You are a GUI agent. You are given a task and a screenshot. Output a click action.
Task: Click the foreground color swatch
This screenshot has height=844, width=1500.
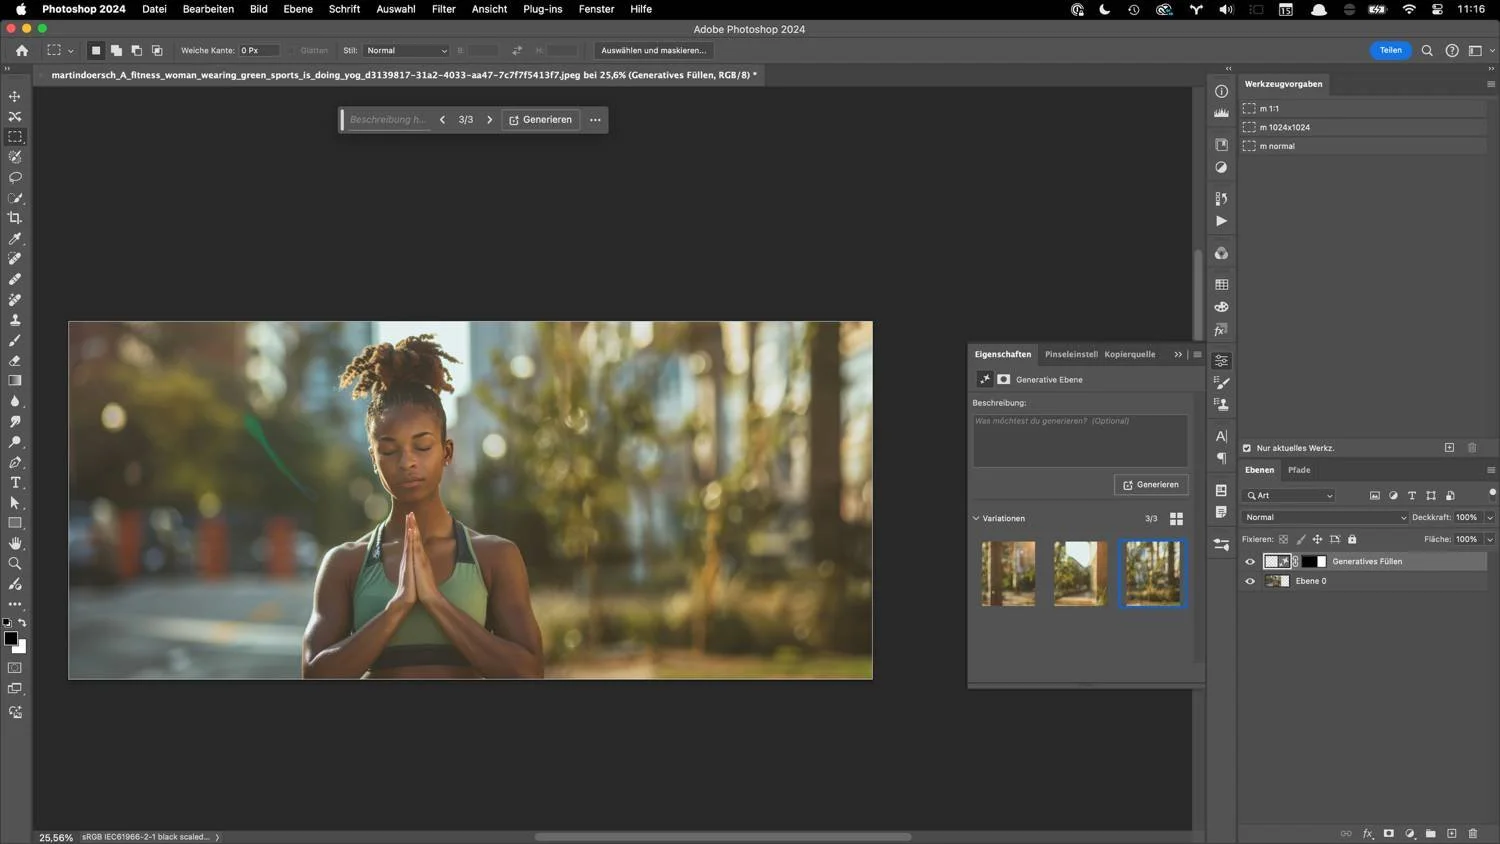(10, 639)
